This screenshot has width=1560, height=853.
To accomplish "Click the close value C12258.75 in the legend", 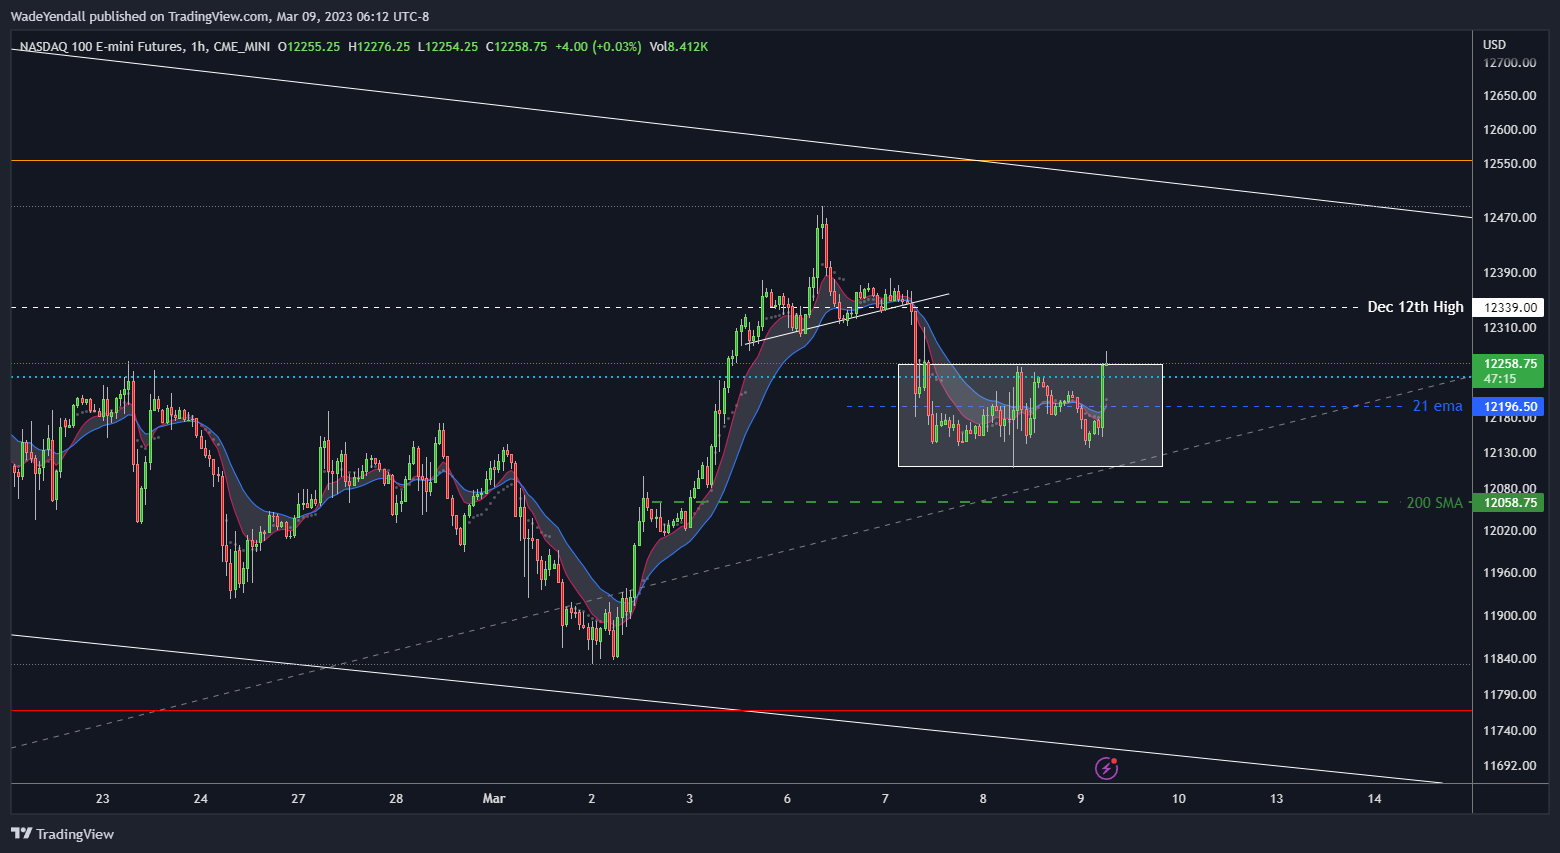I will pos(516,46).
